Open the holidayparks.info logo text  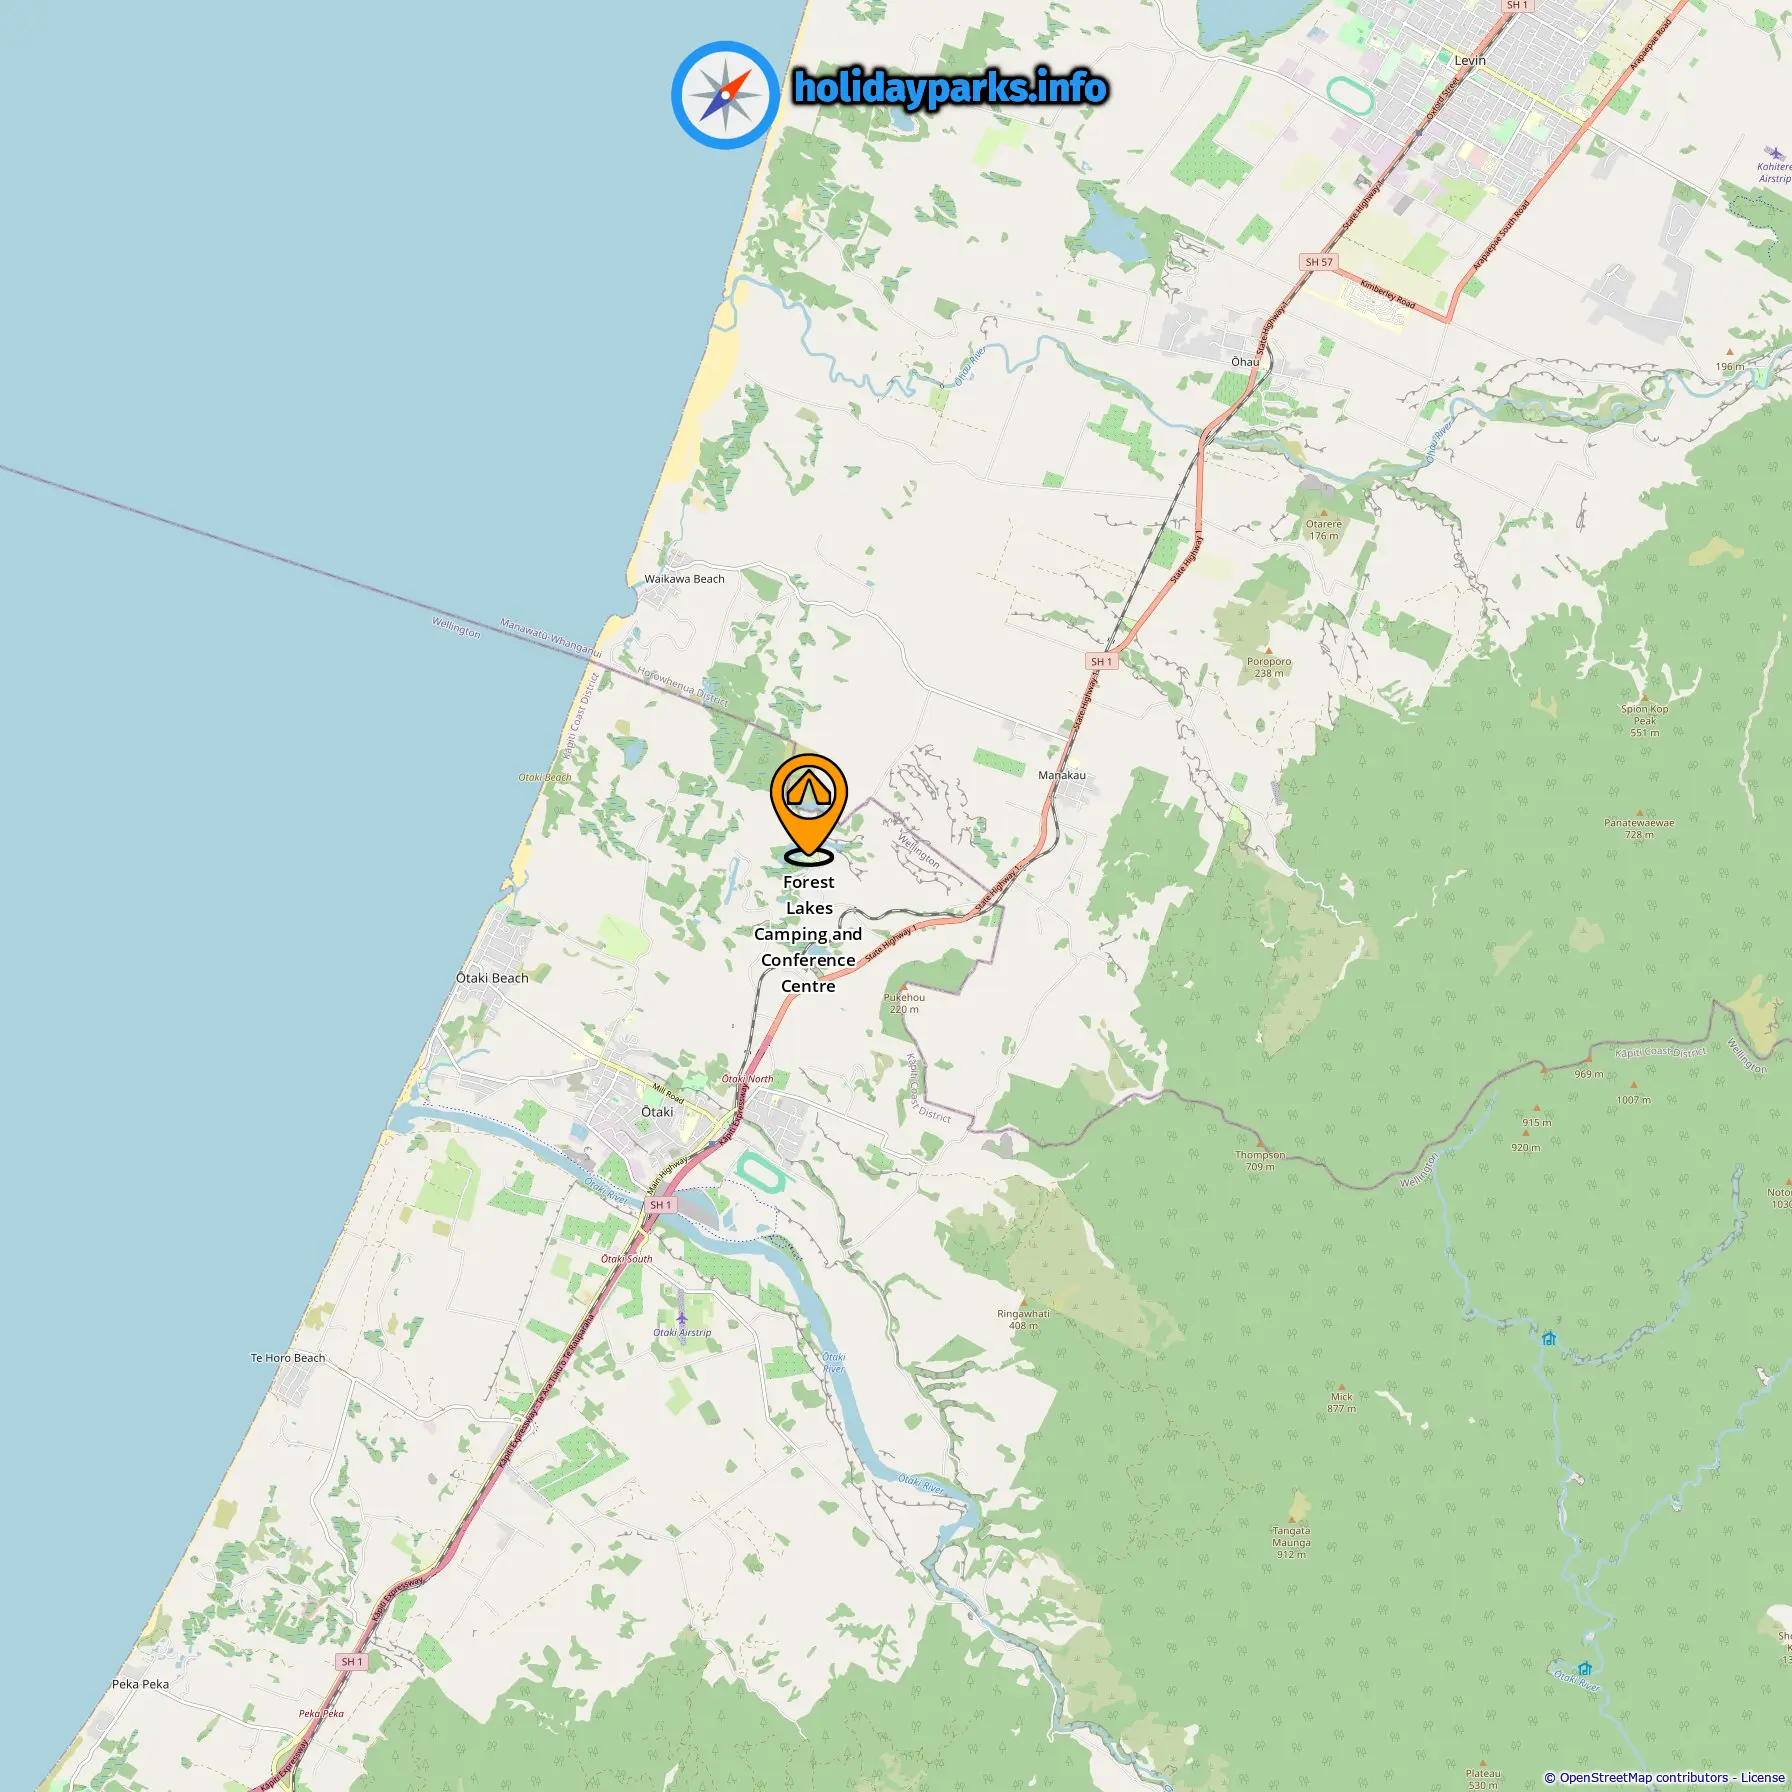tap(950, 88)
